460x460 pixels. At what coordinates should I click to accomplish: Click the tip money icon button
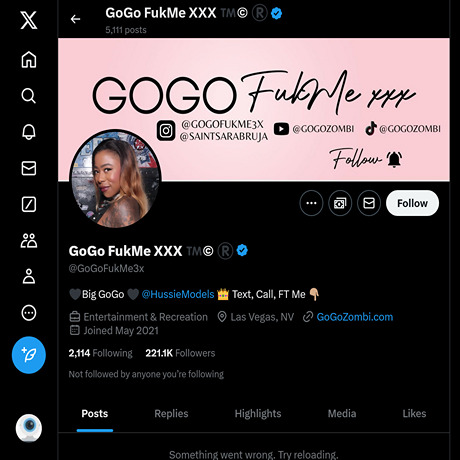tap(340, 203)
